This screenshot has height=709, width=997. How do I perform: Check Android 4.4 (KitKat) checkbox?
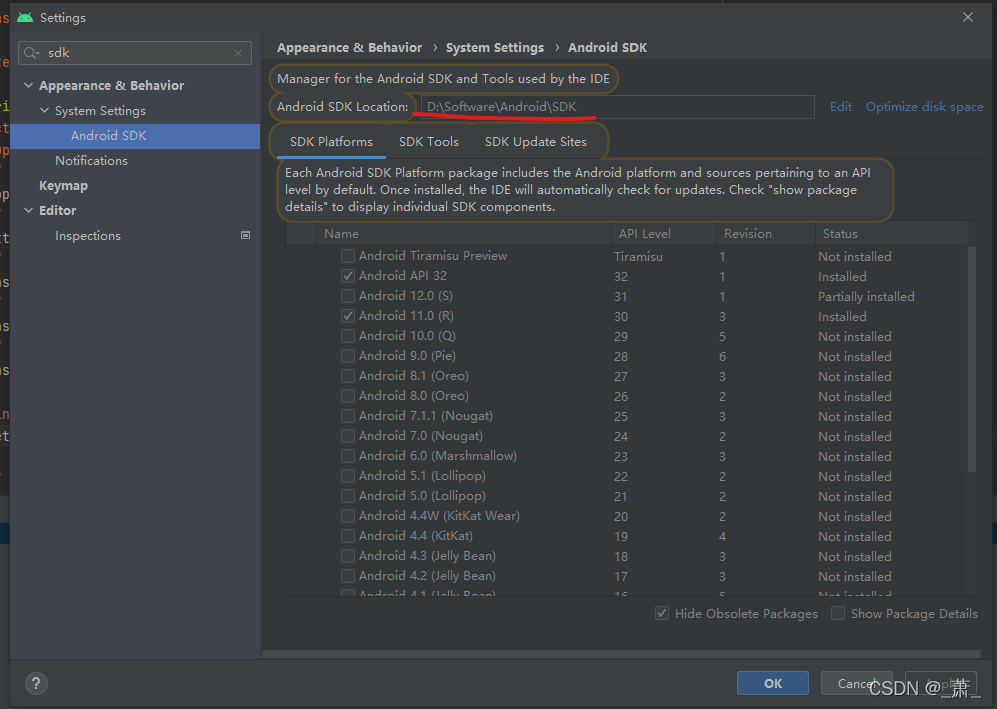coord(348,536)
